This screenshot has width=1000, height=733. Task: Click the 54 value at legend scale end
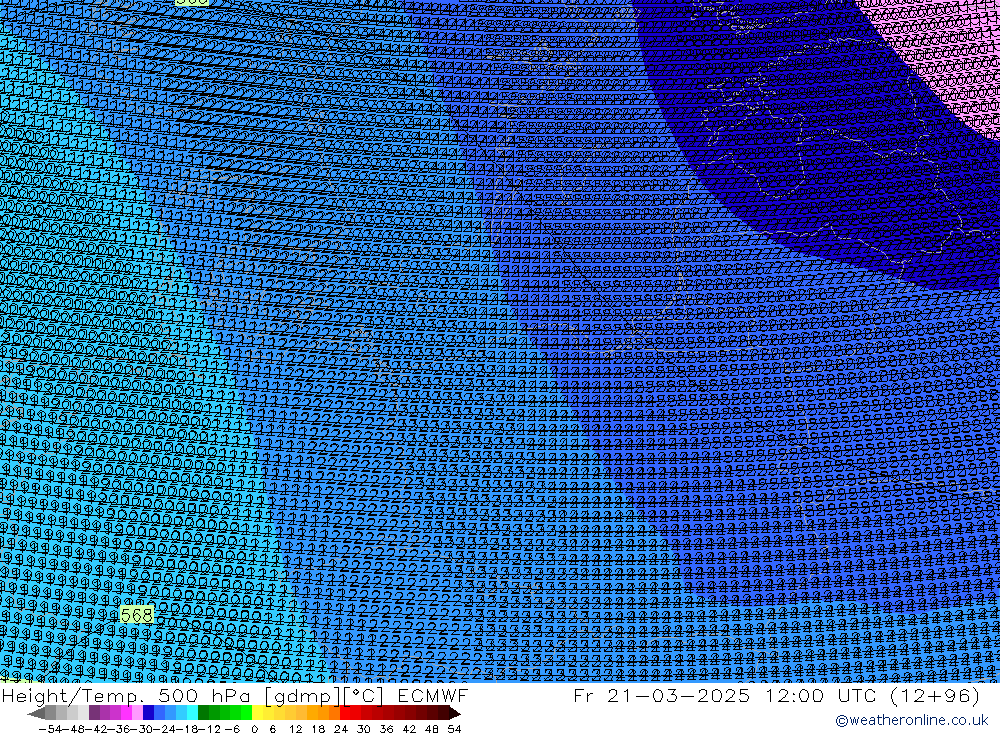point(454,729)
